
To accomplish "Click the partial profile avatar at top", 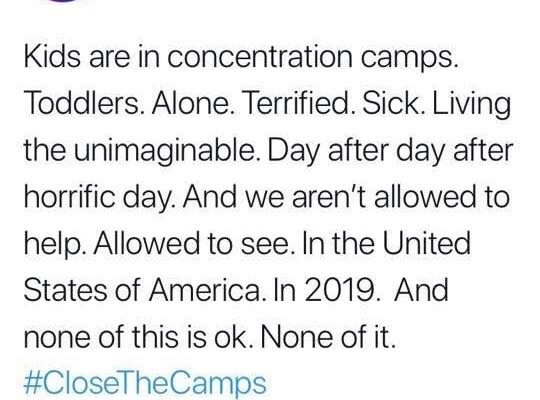I will point(62,1).
